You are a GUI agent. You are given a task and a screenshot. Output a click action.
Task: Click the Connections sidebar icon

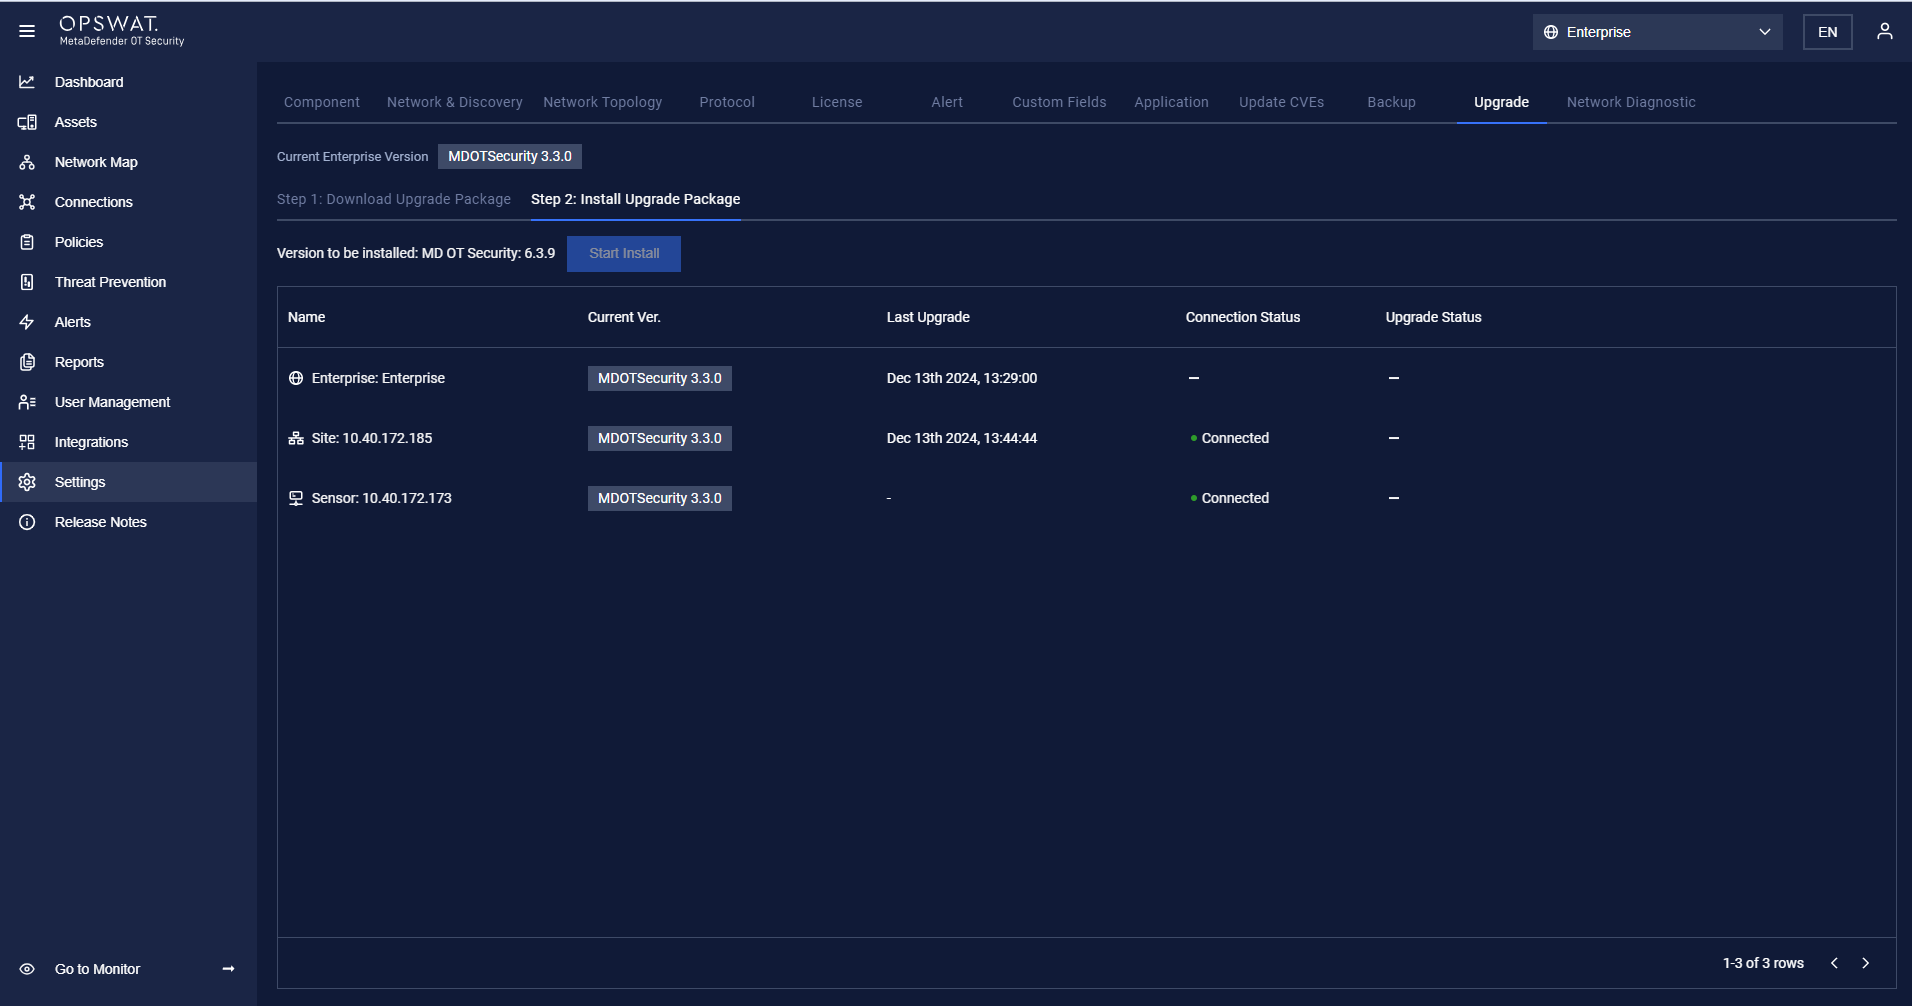(x=27, y=202)
